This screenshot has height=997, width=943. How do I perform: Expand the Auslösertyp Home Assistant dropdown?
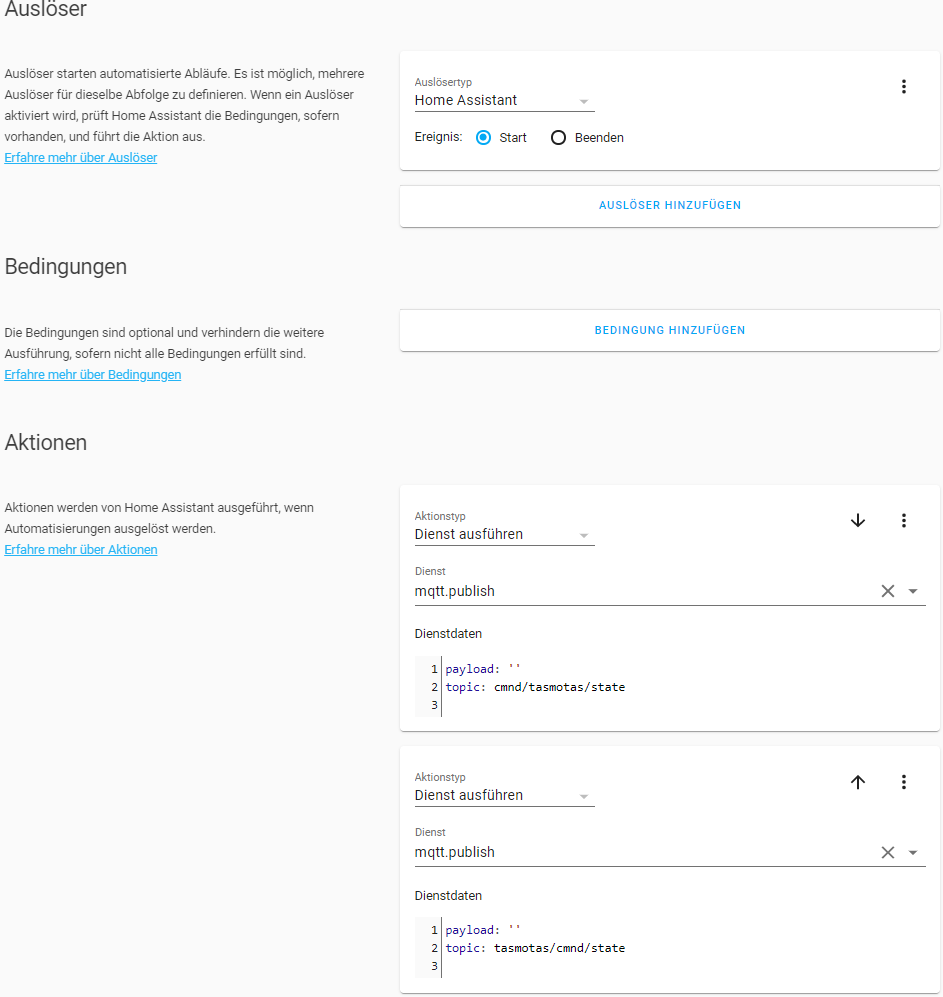tap(504, 101)
